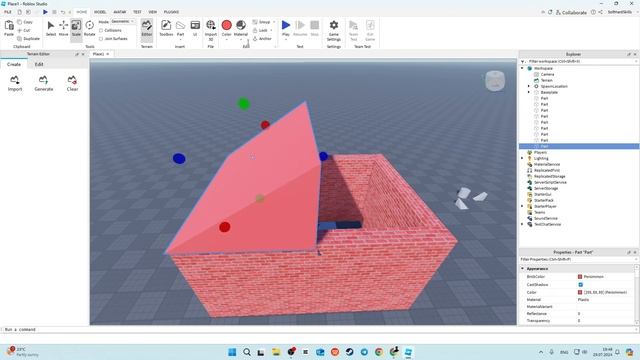Open the Terrain Editor Edit tab
The image size is (640, 360).
point(39,64)
